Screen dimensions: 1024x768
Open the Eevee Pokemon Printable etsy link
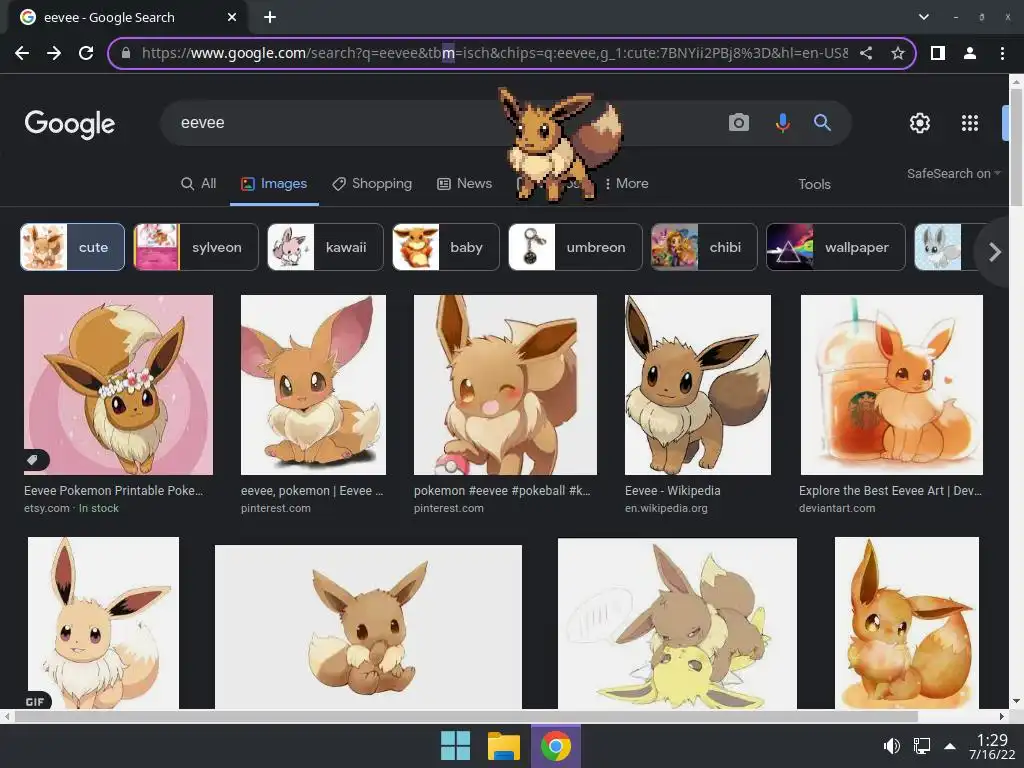[114, 490]
